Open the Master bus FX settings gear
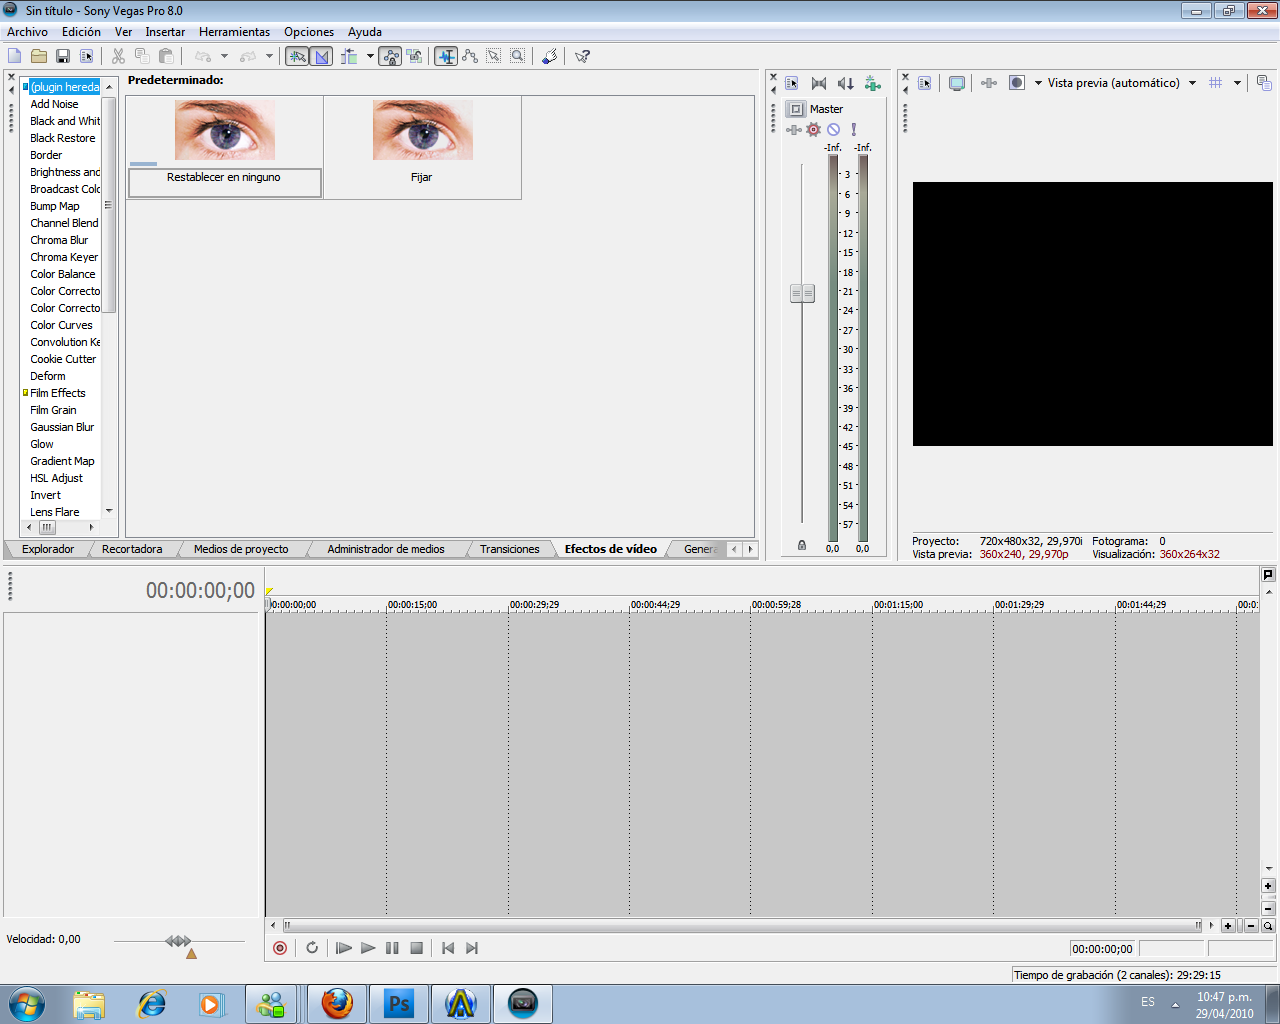The width and height of the screenshot is (1280, 1024). pos(813,129)
